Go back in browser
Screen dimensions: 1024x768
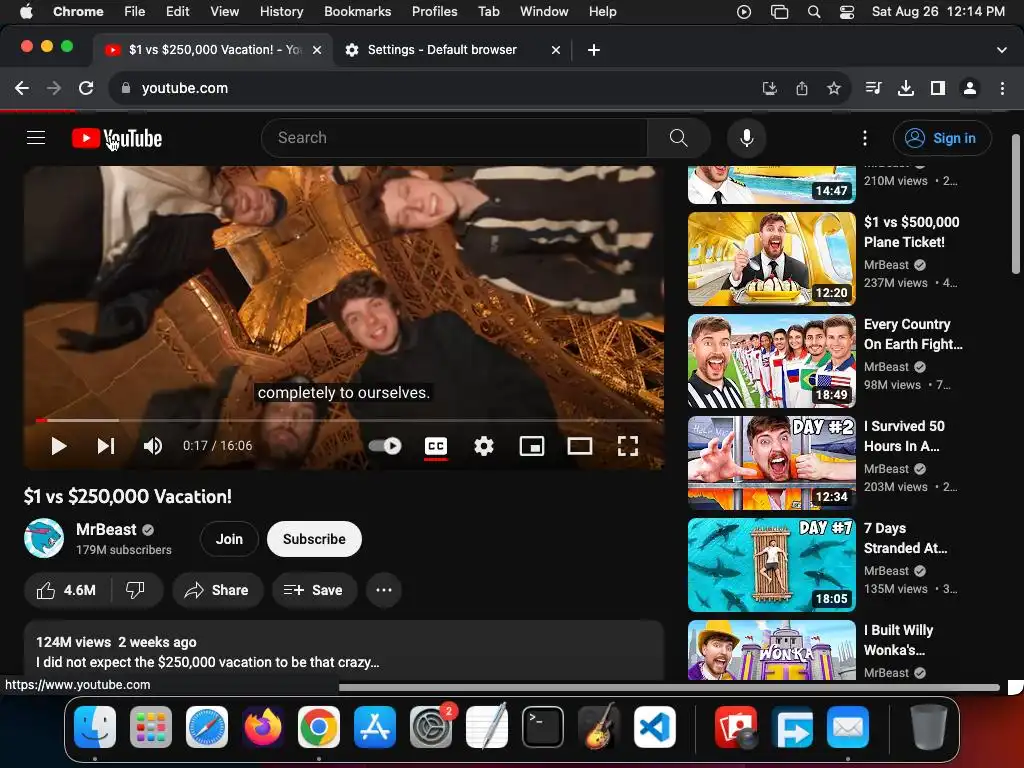coord(22,88)
